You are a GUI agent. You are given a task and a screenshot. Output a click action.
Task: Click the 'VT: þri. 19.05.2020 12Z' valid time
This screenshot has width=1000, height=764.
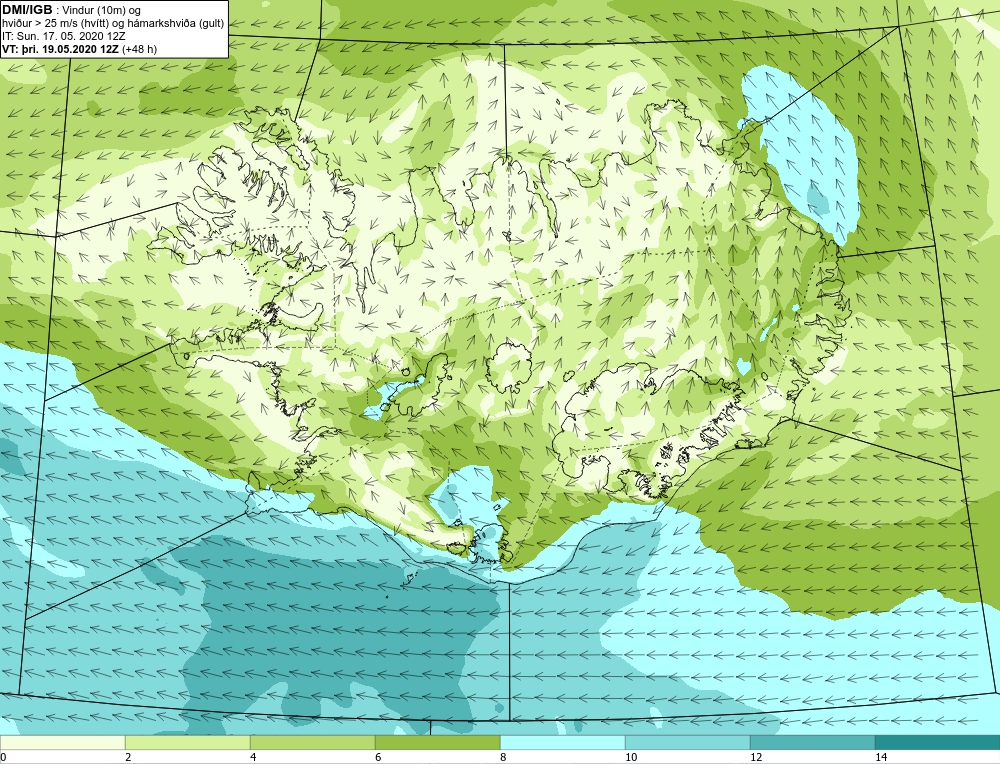pyautogui.click(x=61, y=48)
